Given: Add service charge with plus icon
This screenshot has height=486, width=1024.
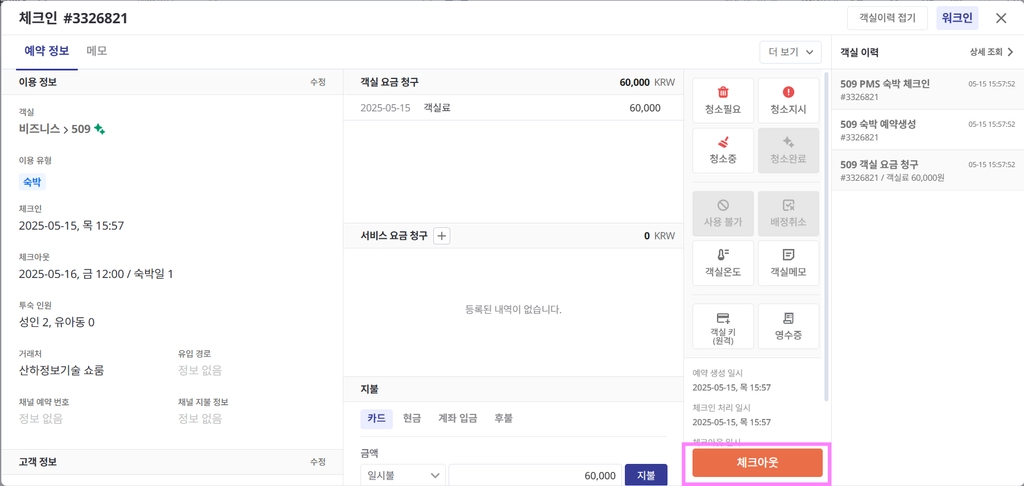Looking at the screenshot, I should pyautogui.click(x=442, y=236).
